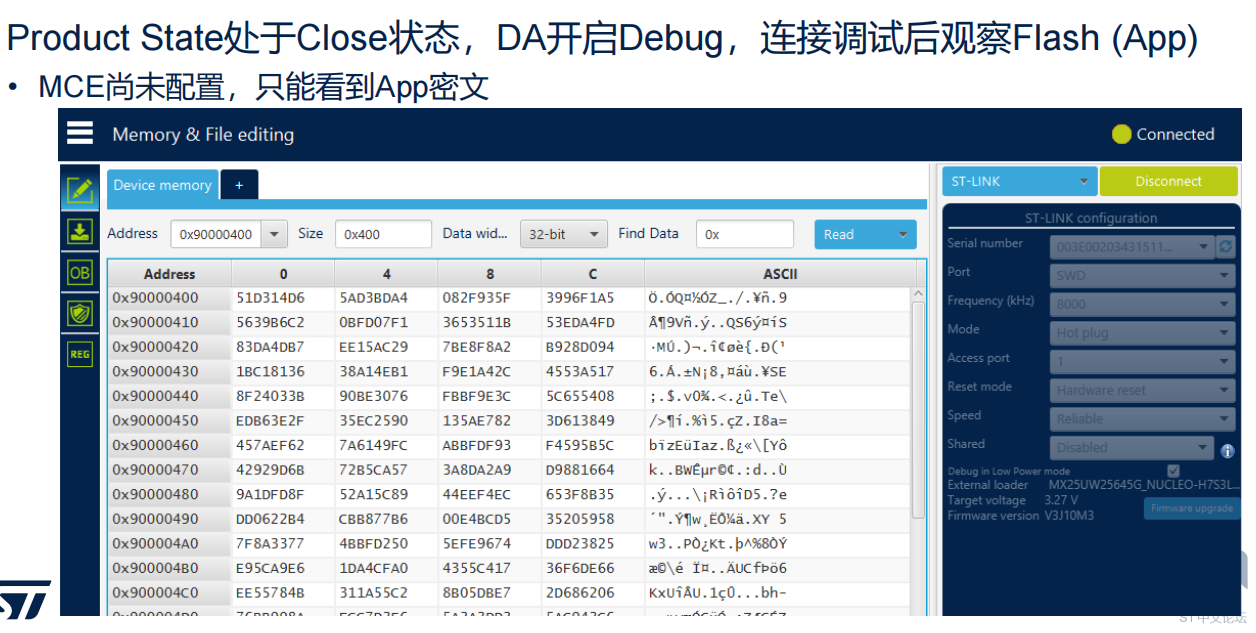Click the serial number refresh icon
1256x633 pixels.
[x=1226, y=245]
